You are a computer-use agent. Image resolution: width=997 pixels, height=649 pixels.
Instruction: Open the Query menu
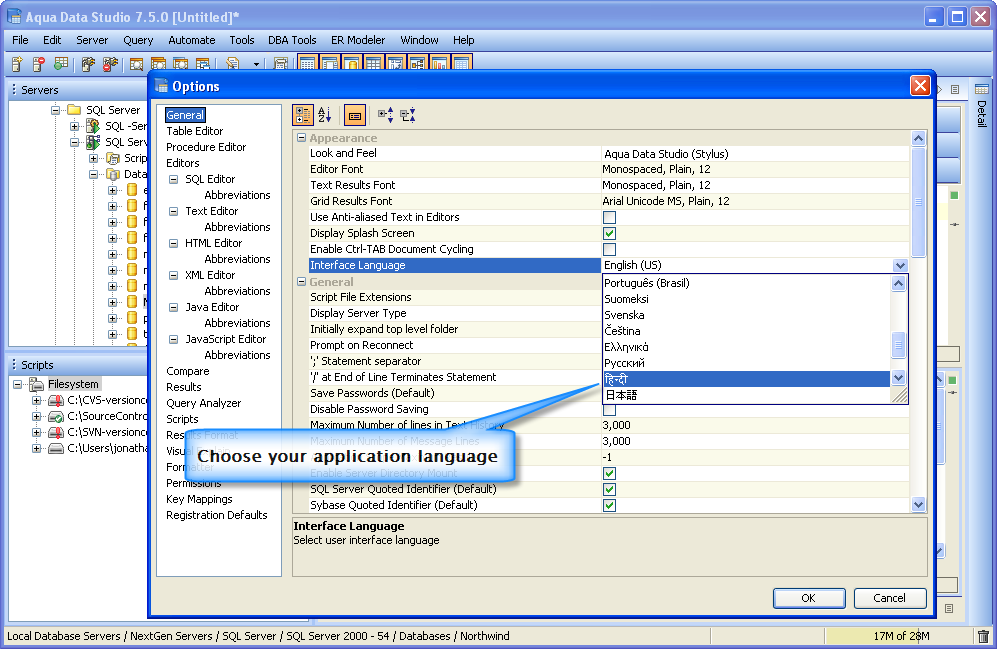point(138,40)
